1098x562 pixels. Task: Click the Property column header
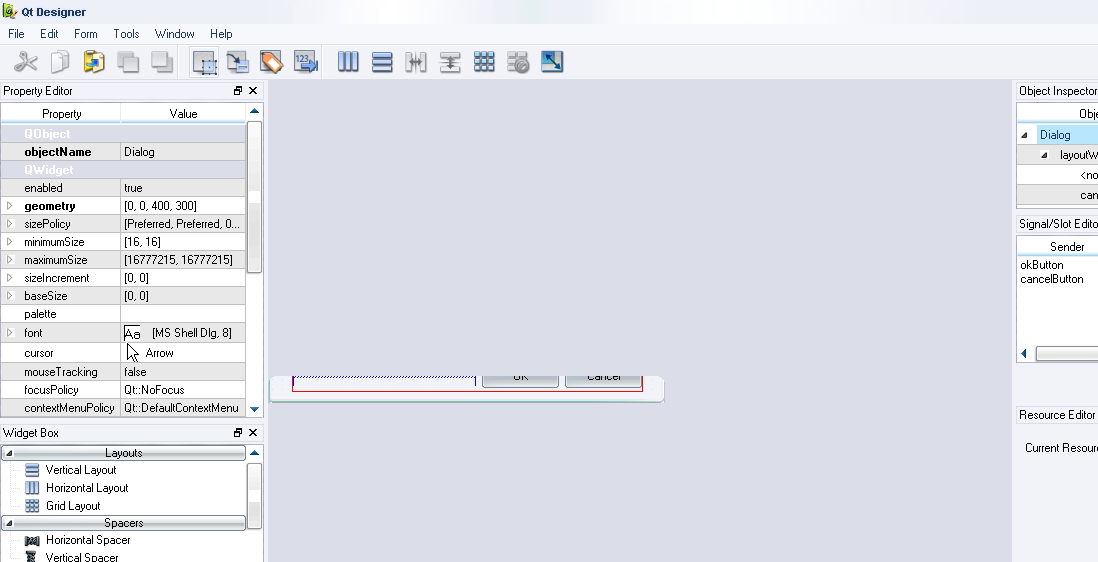[61, 113]
